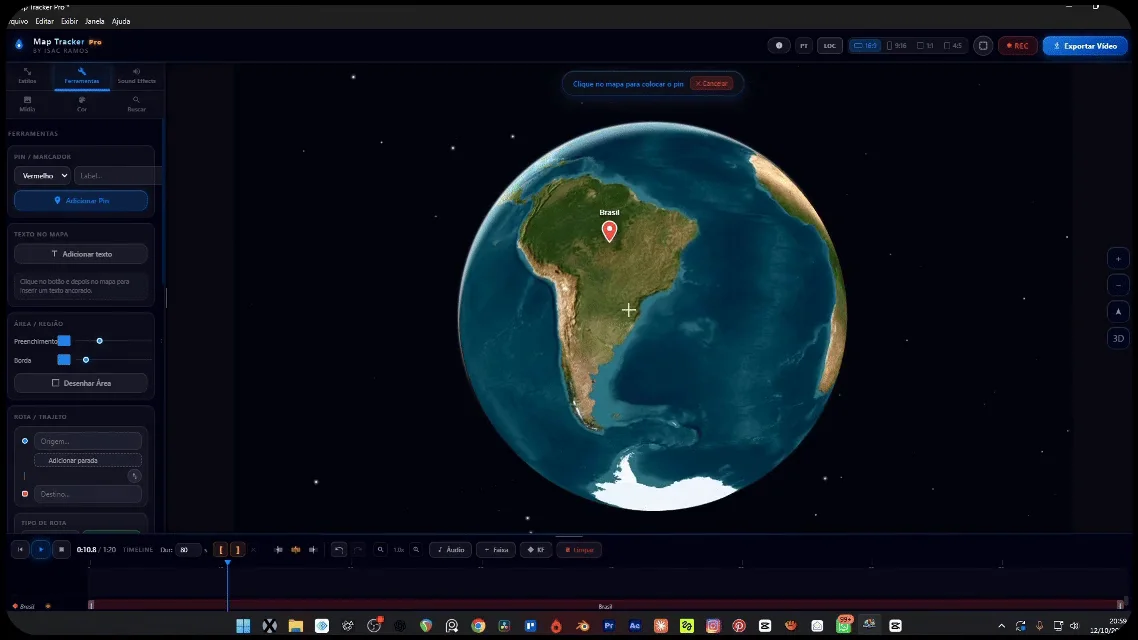This screenshot has height=640, width=1138.
Task: Click the Brasil pin on the globe
Action: (610, 231)
